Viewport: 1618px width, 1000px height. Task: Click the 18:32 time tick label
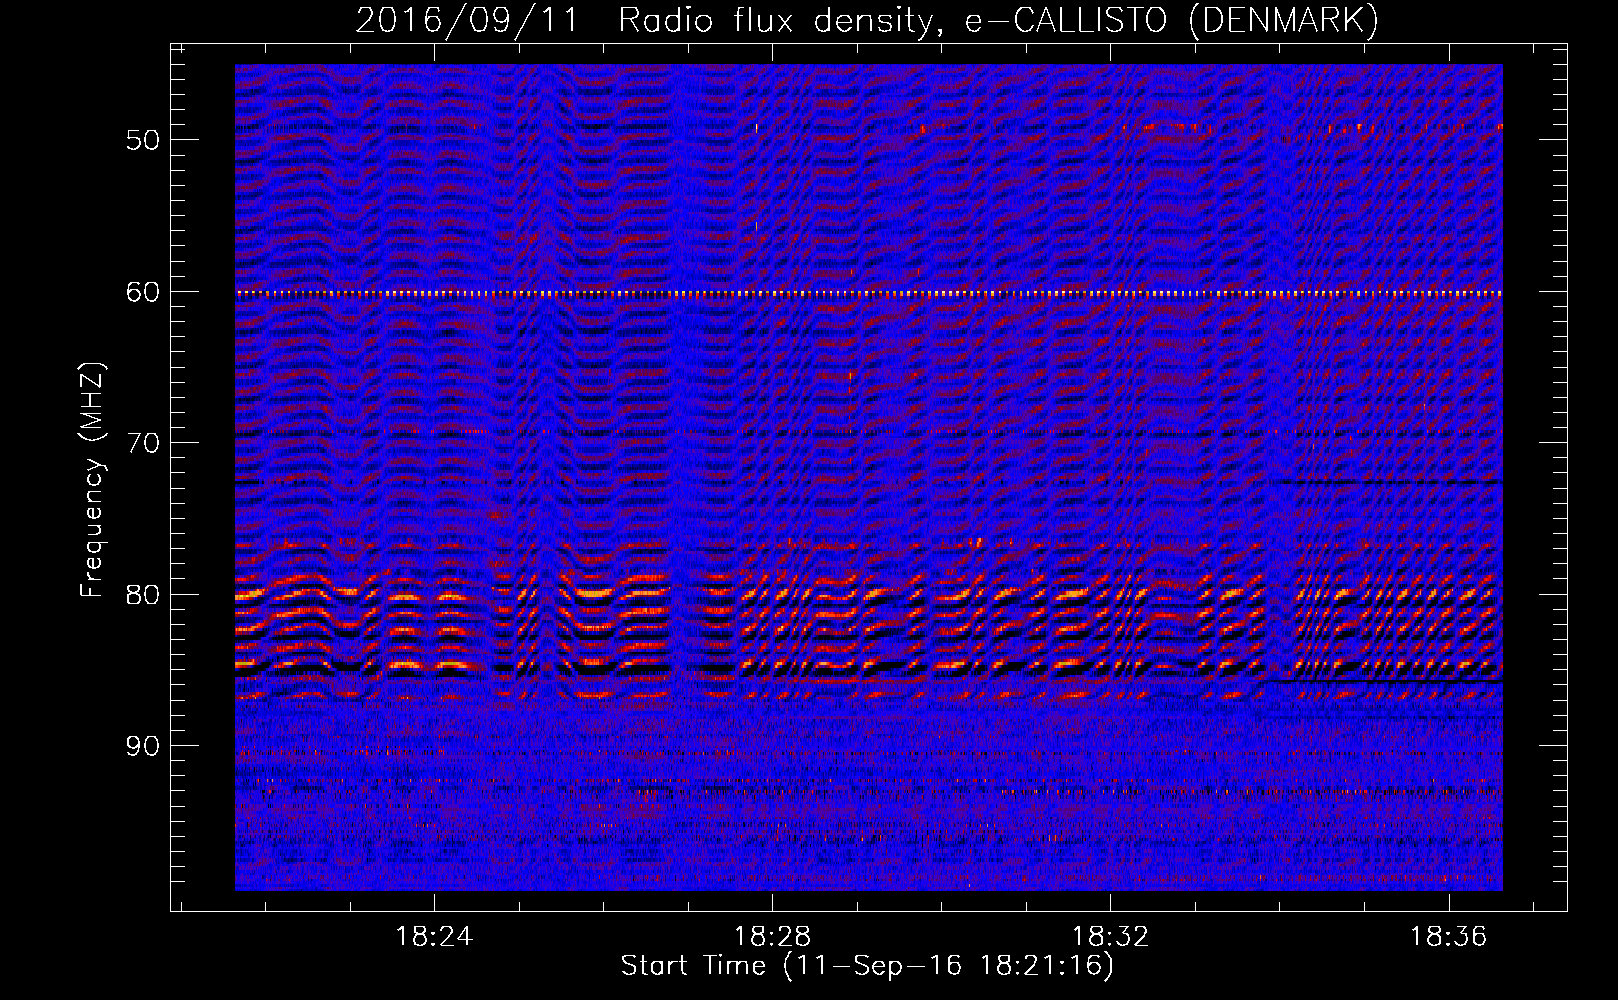[1110, 937]
